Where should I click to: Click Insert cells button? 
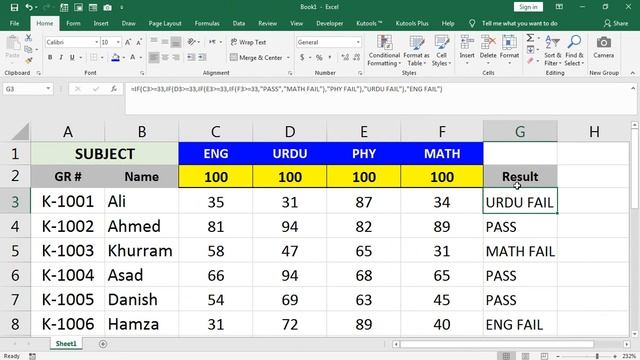pyautogui.click(x=467, y=51)
